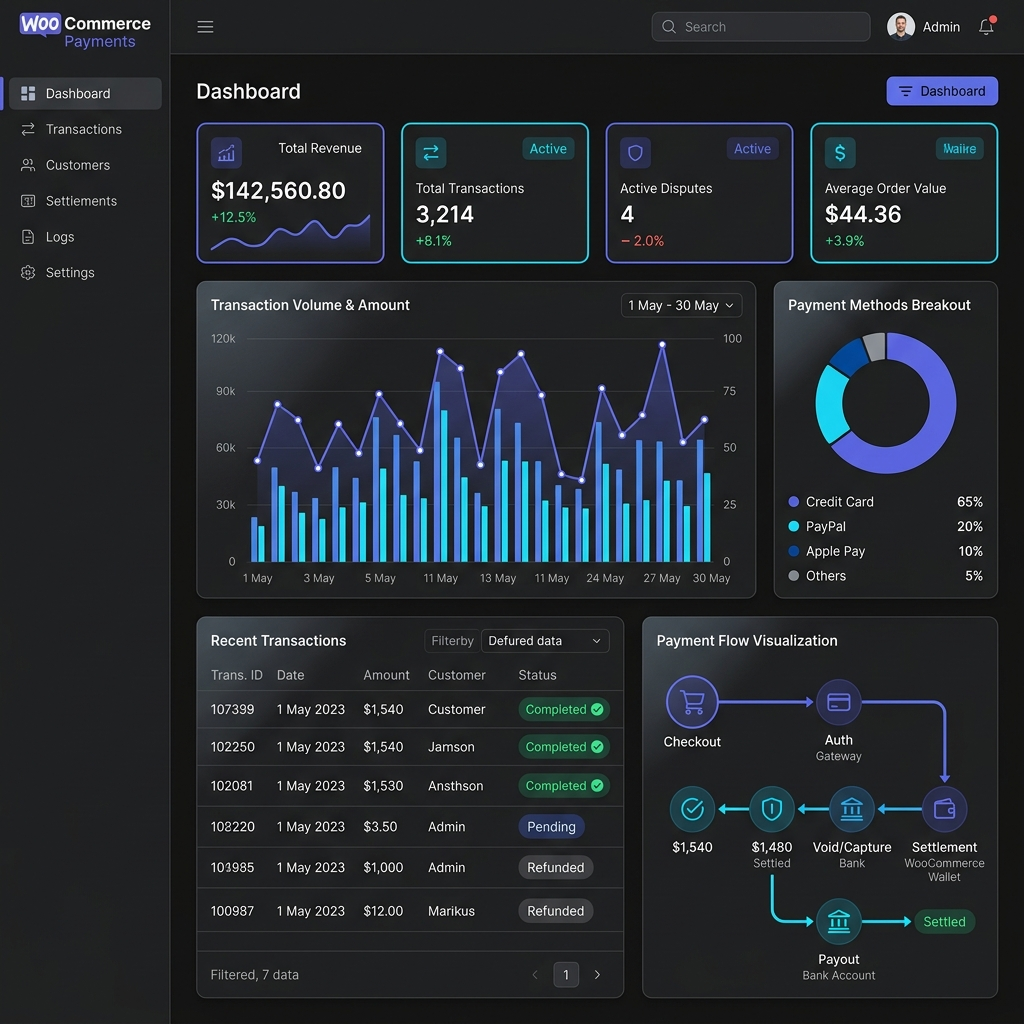Click the Completed status for transaction 107399
The height and width of the screenshot is (1024, 1024).
[x=564, y=709]
